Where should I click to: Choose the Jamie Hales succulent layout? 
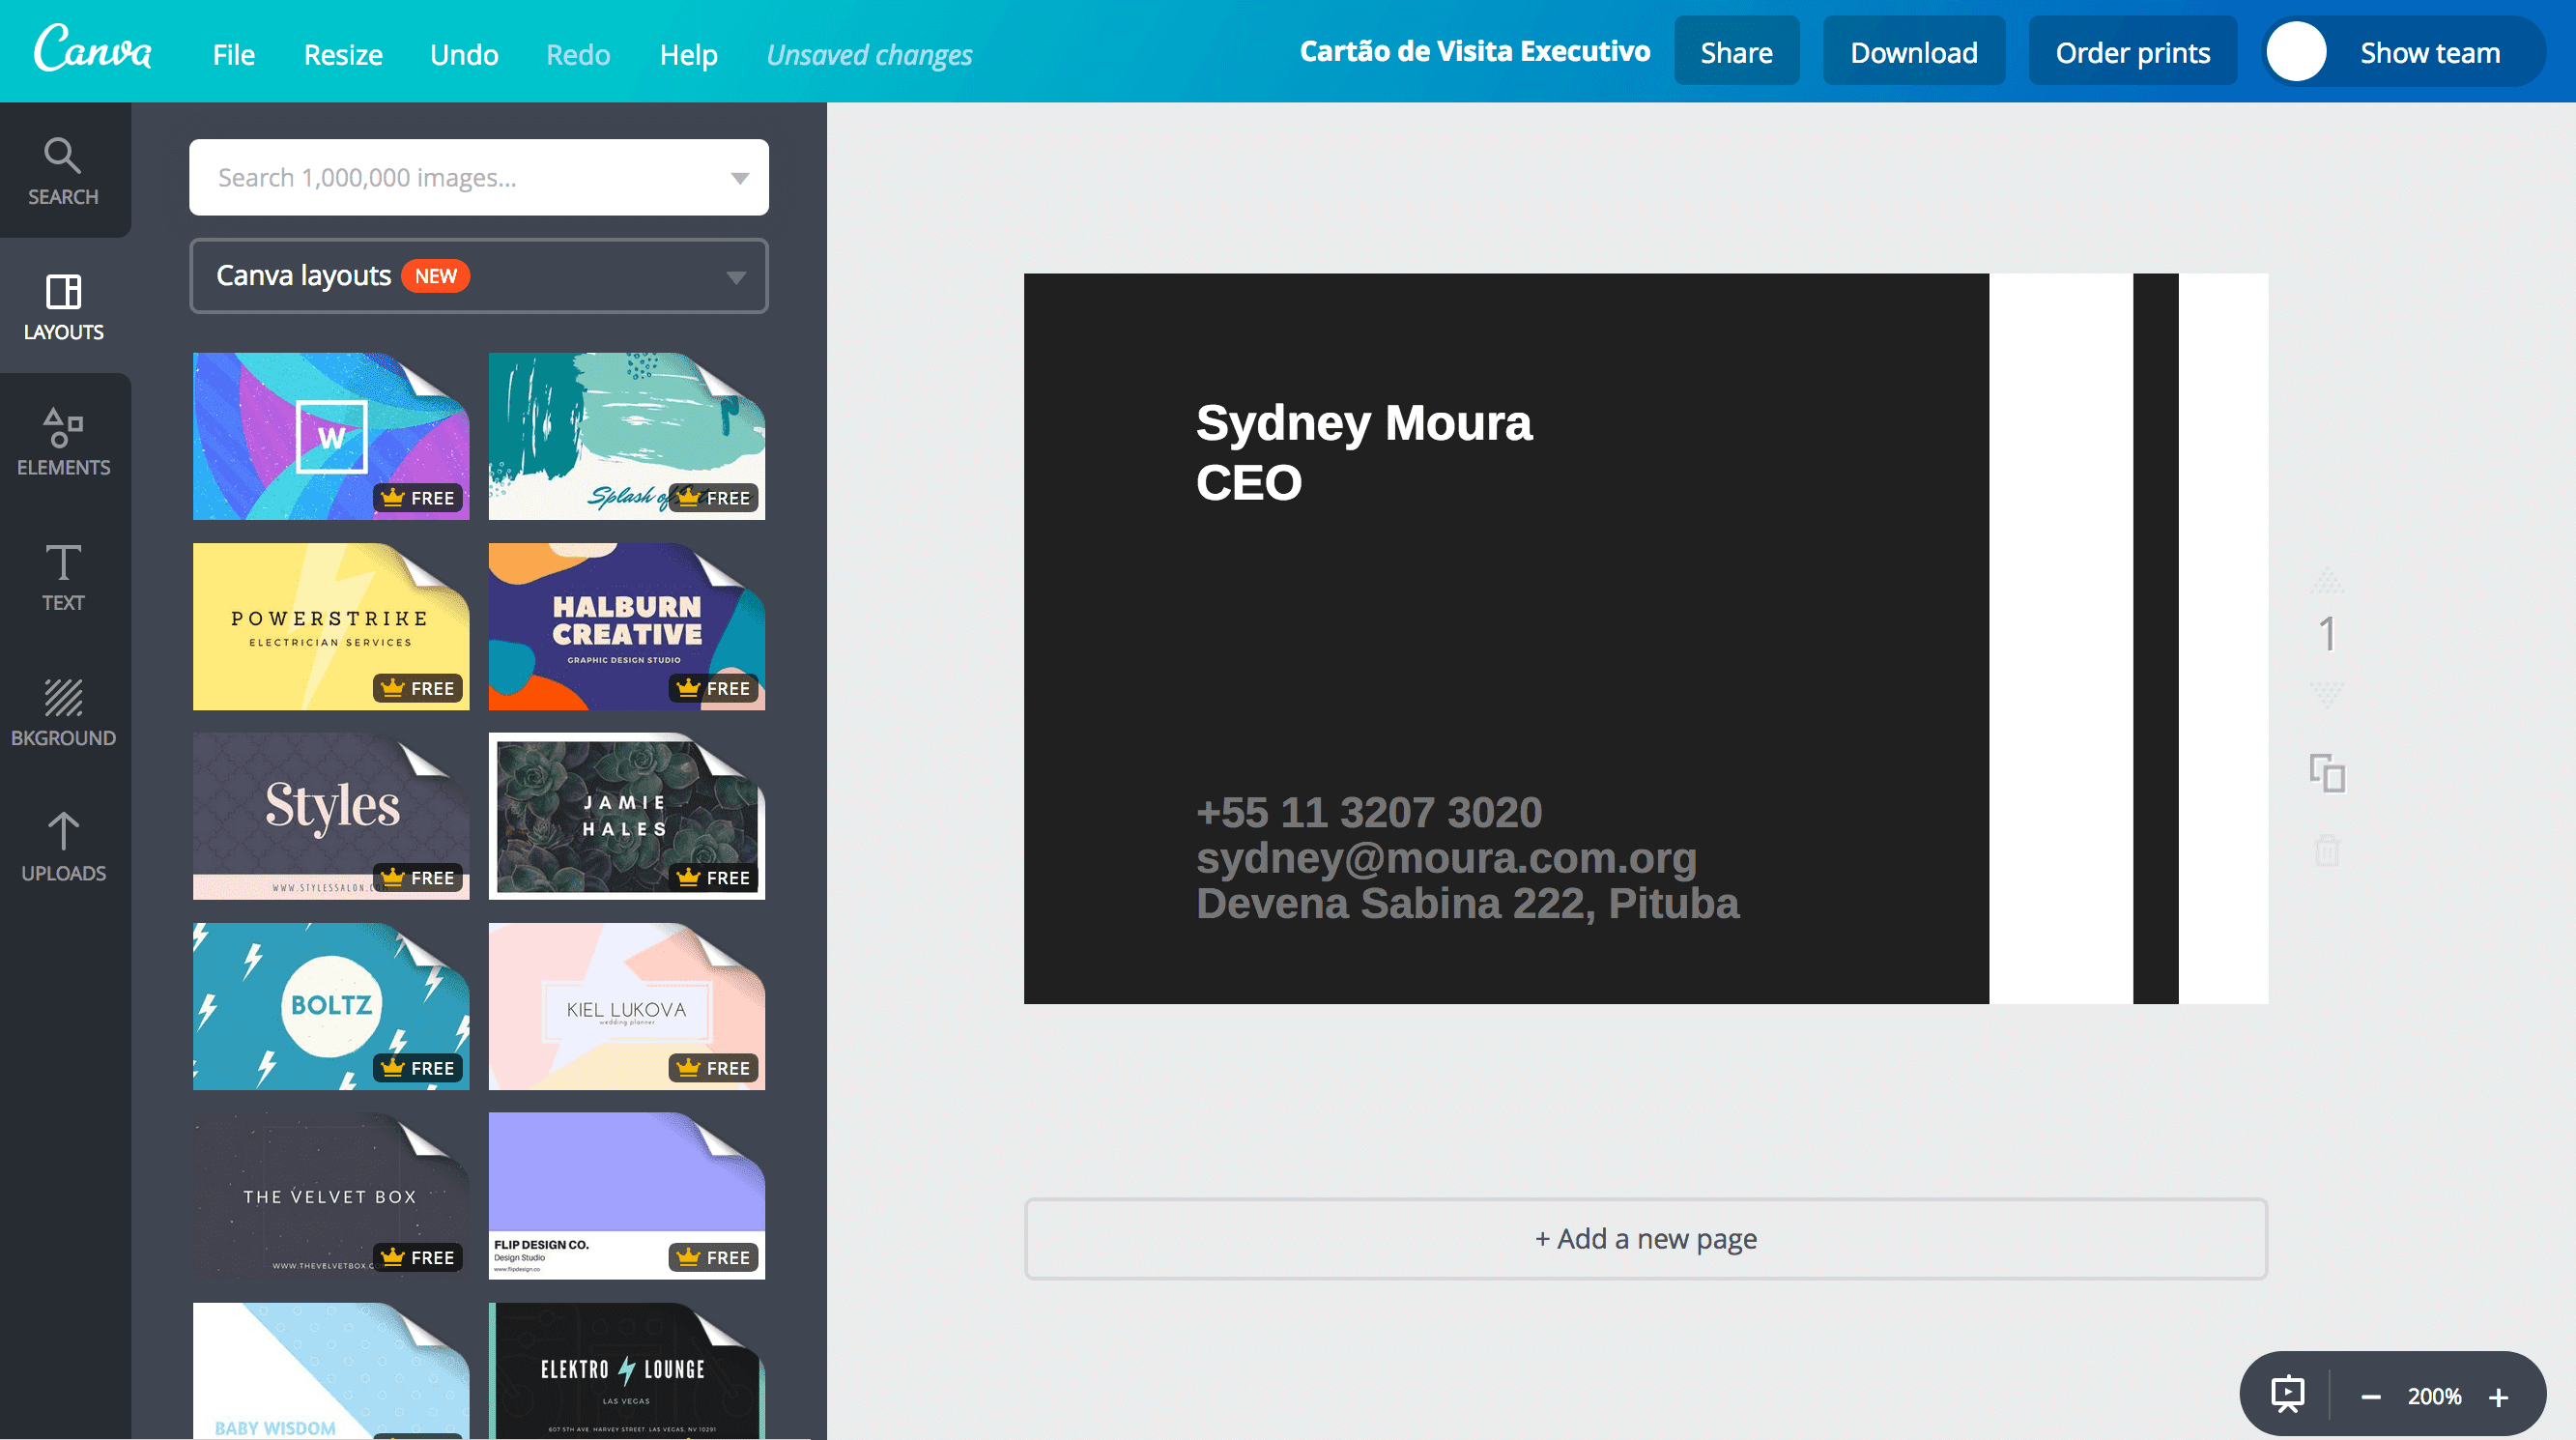627,816
